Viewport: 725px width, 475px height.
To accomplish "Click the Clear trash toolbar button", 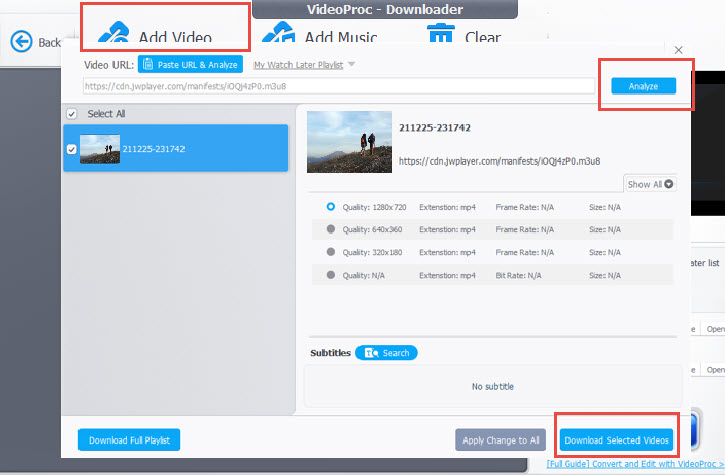I will click(x=464, y=35).
